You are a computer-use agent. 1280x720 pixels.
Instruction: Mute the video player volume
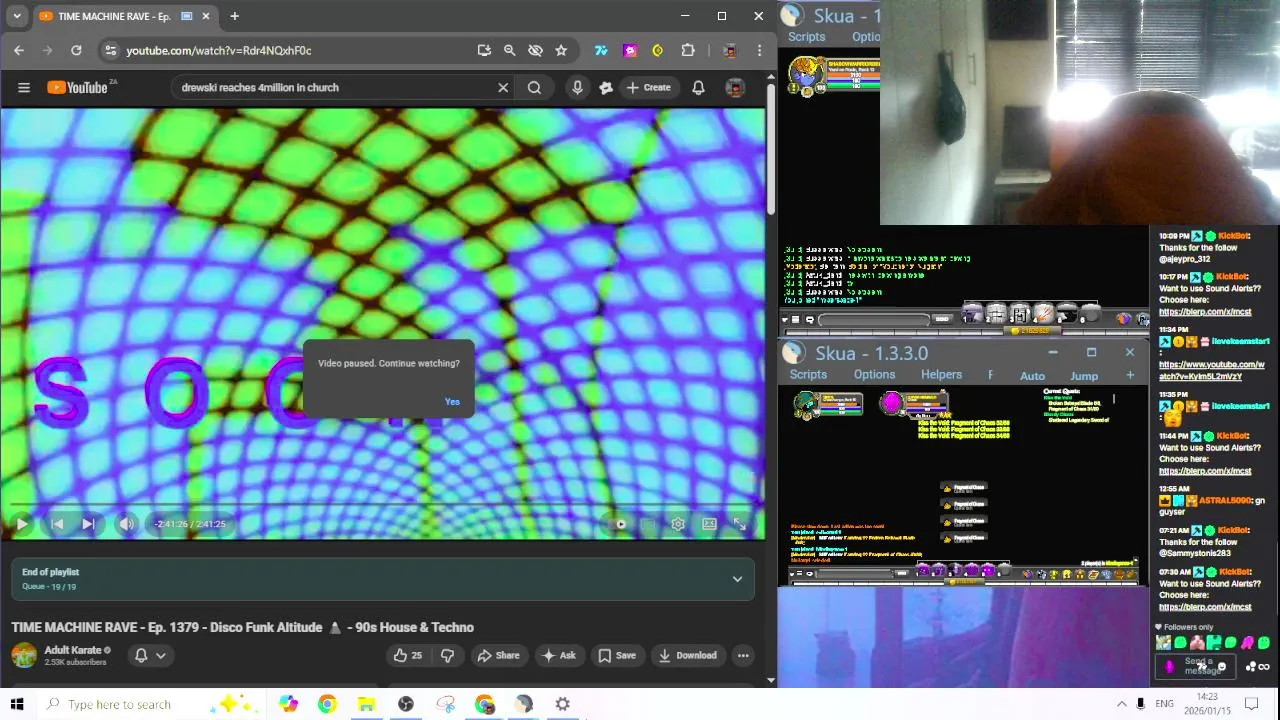pos(126,524)
